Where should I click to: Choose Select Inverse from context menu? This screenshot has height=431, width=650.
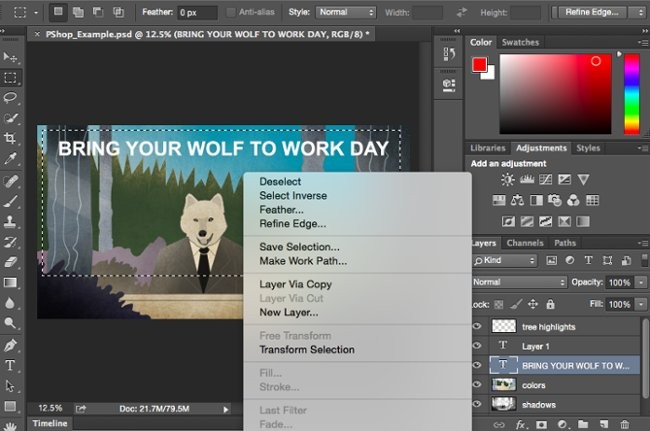click(293, 196)
